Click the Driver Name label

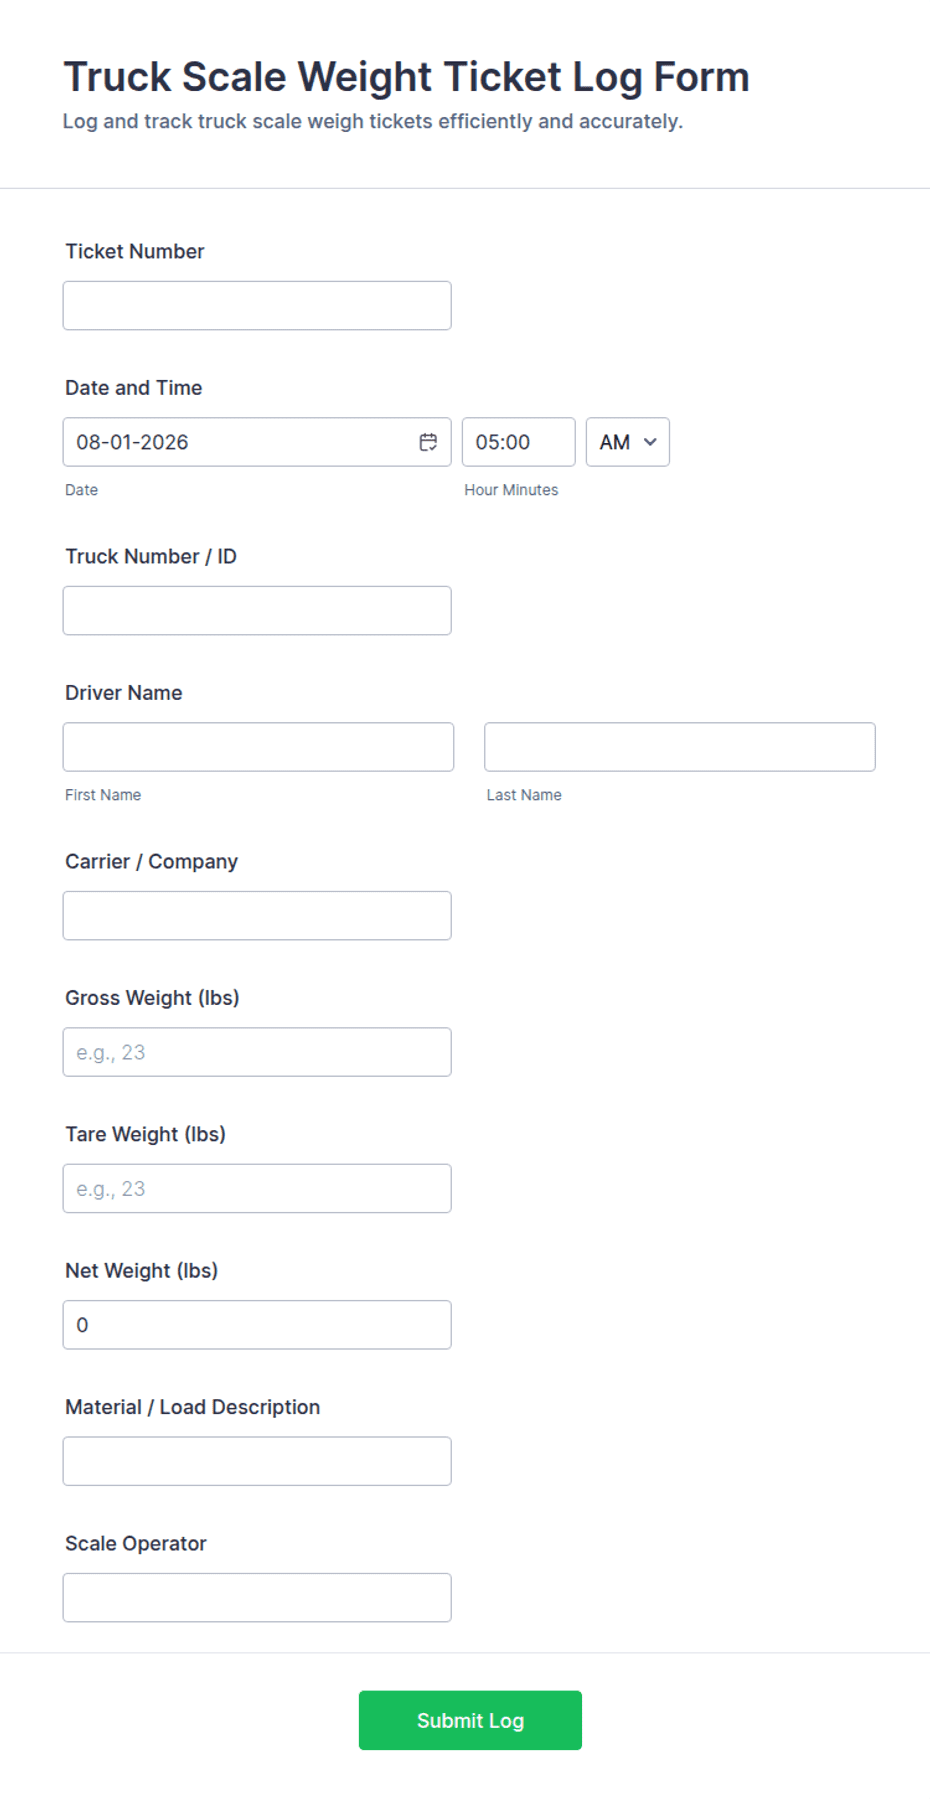tap(124, 693)
